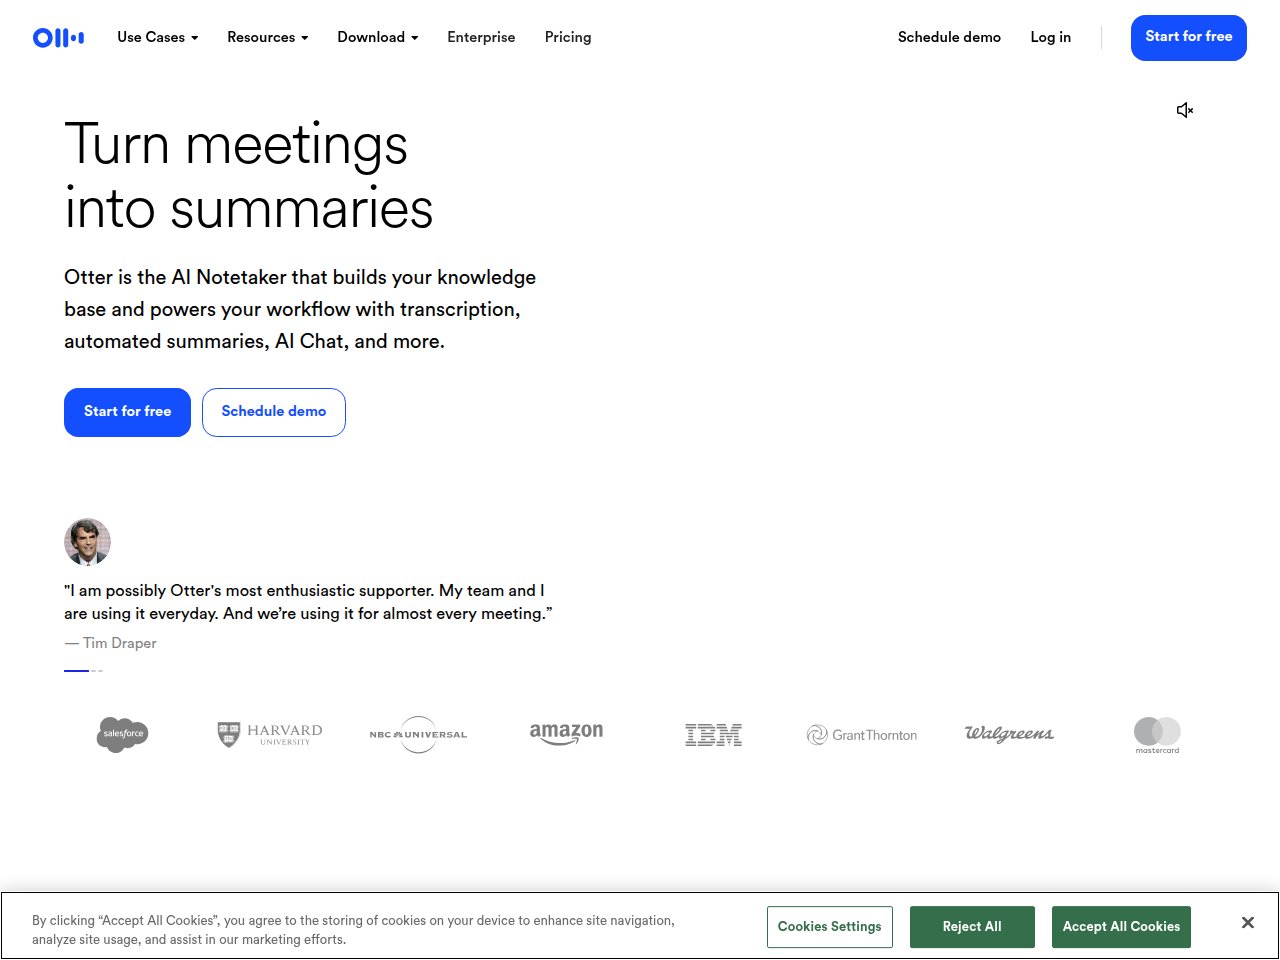This screenshot has height=960, width=1280.
Task: Select the Walgreens logo
Action: [x=1009, y=734]
